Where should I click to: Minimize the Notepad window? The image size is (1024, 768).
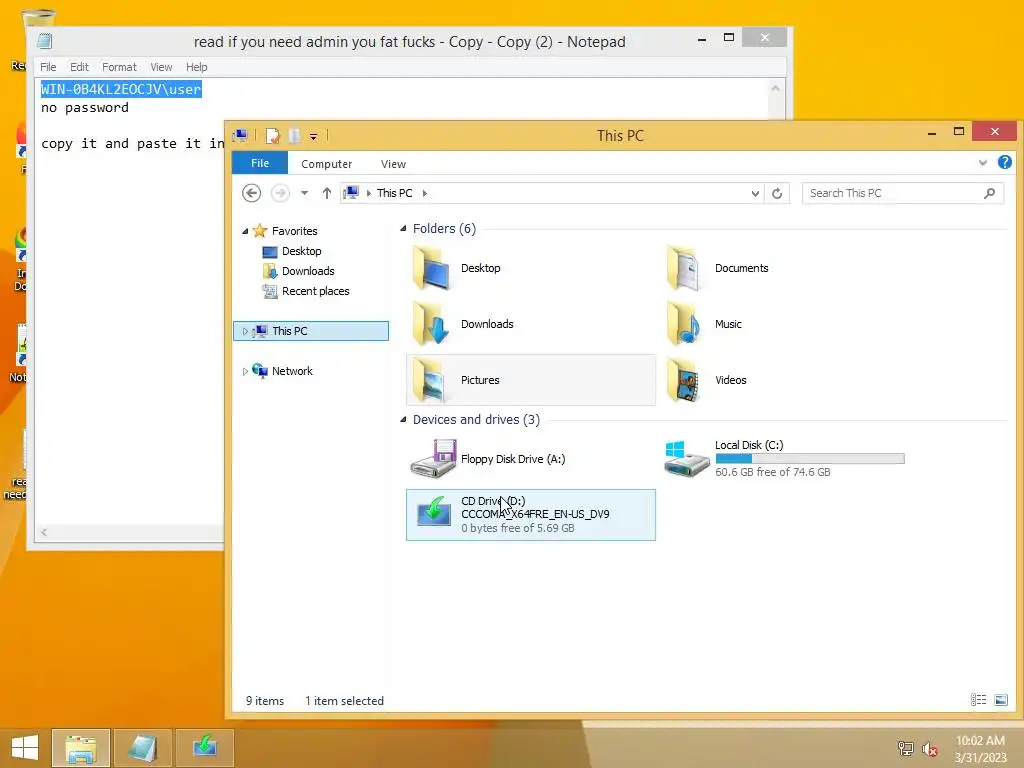coord(702,39)
